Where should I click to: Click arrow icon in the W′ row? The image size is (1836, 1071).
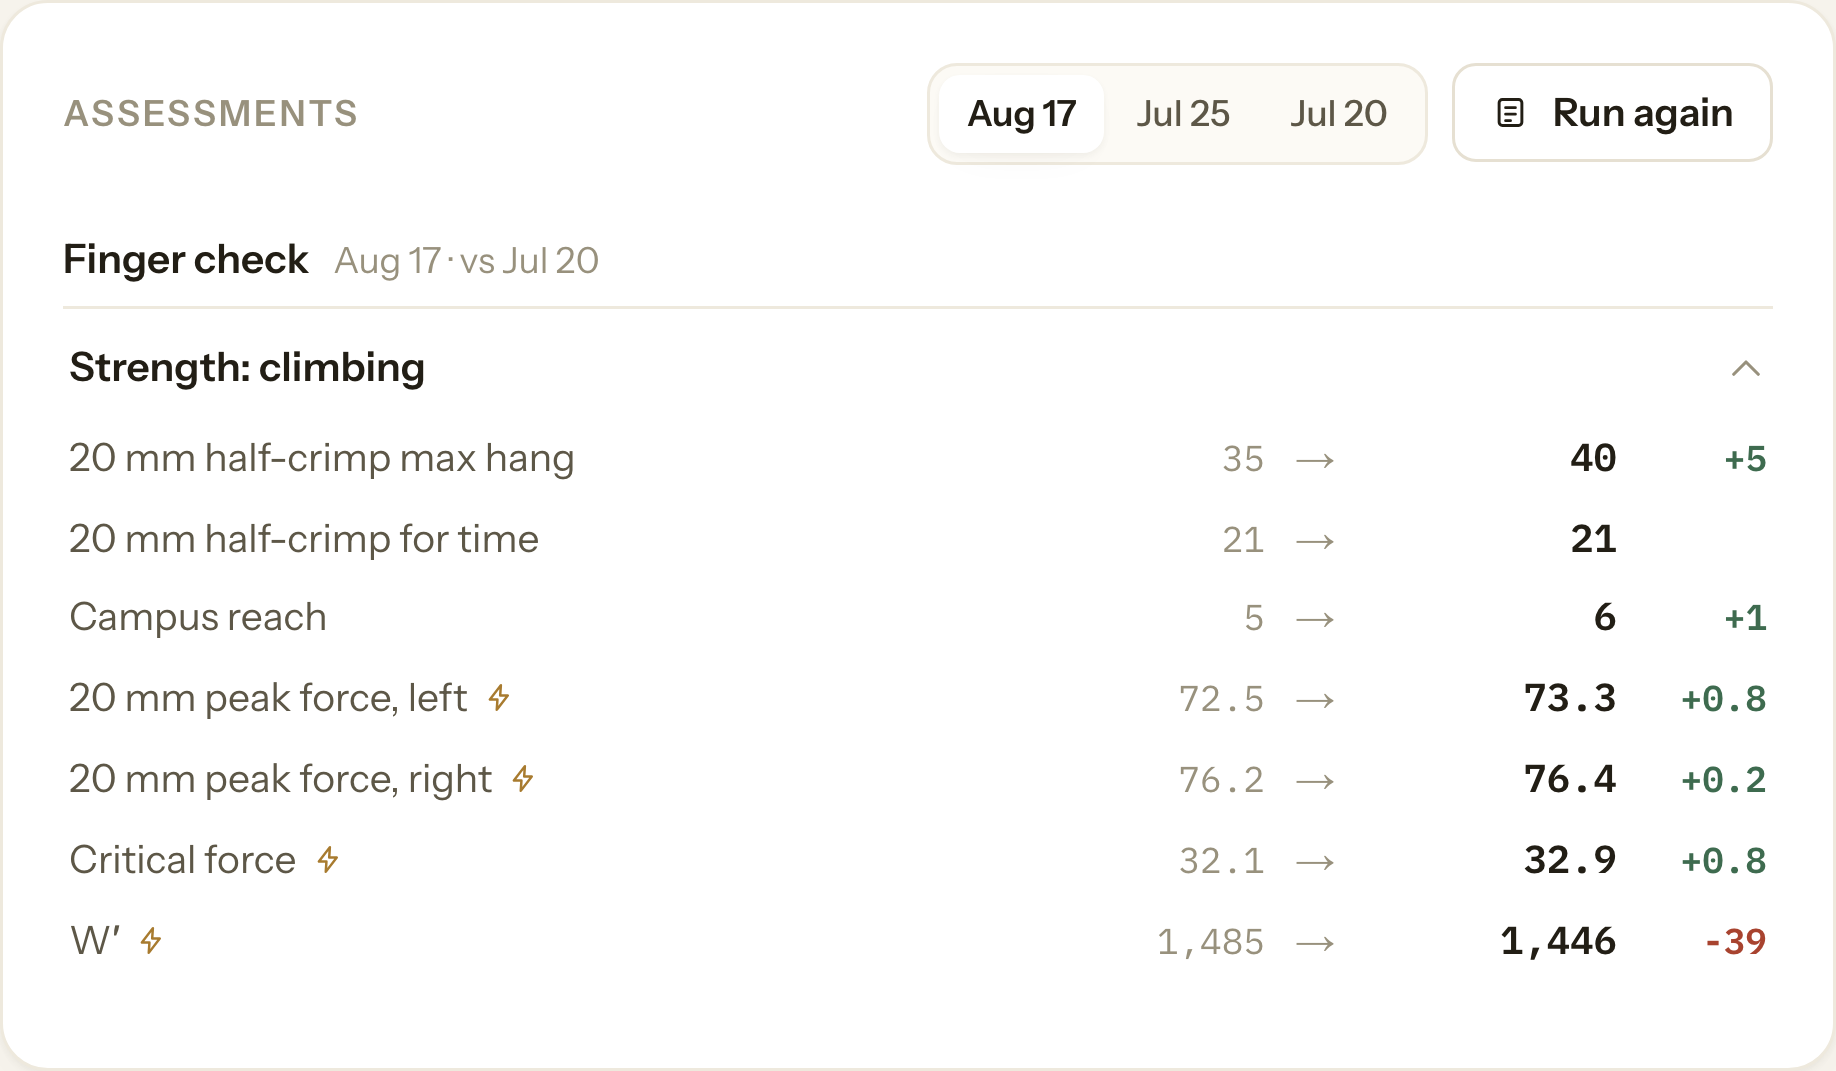[x=1315, y=943]
